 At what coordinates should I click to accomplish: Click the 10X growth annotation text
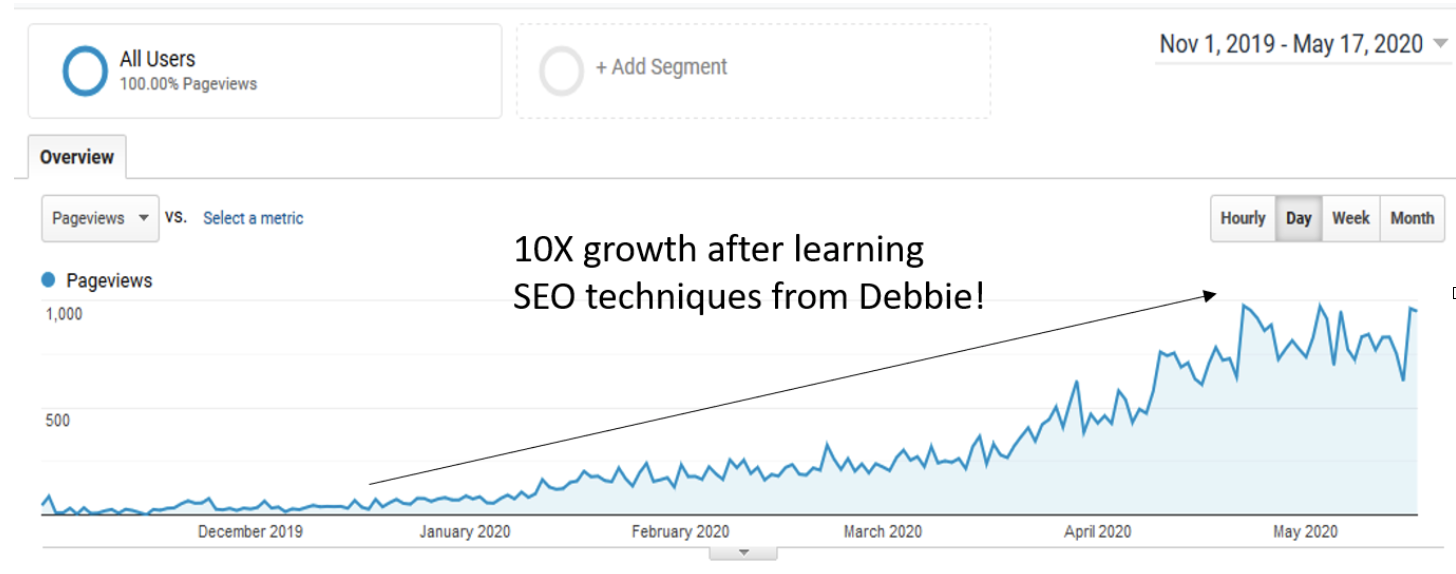coord(749,272)
